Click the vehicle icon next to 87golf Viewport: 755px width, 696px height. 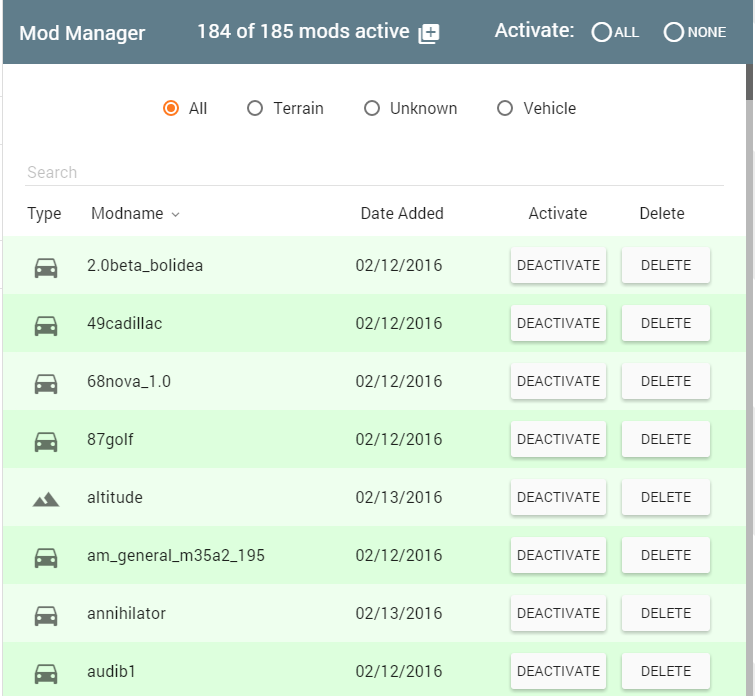tap(46, 442)
